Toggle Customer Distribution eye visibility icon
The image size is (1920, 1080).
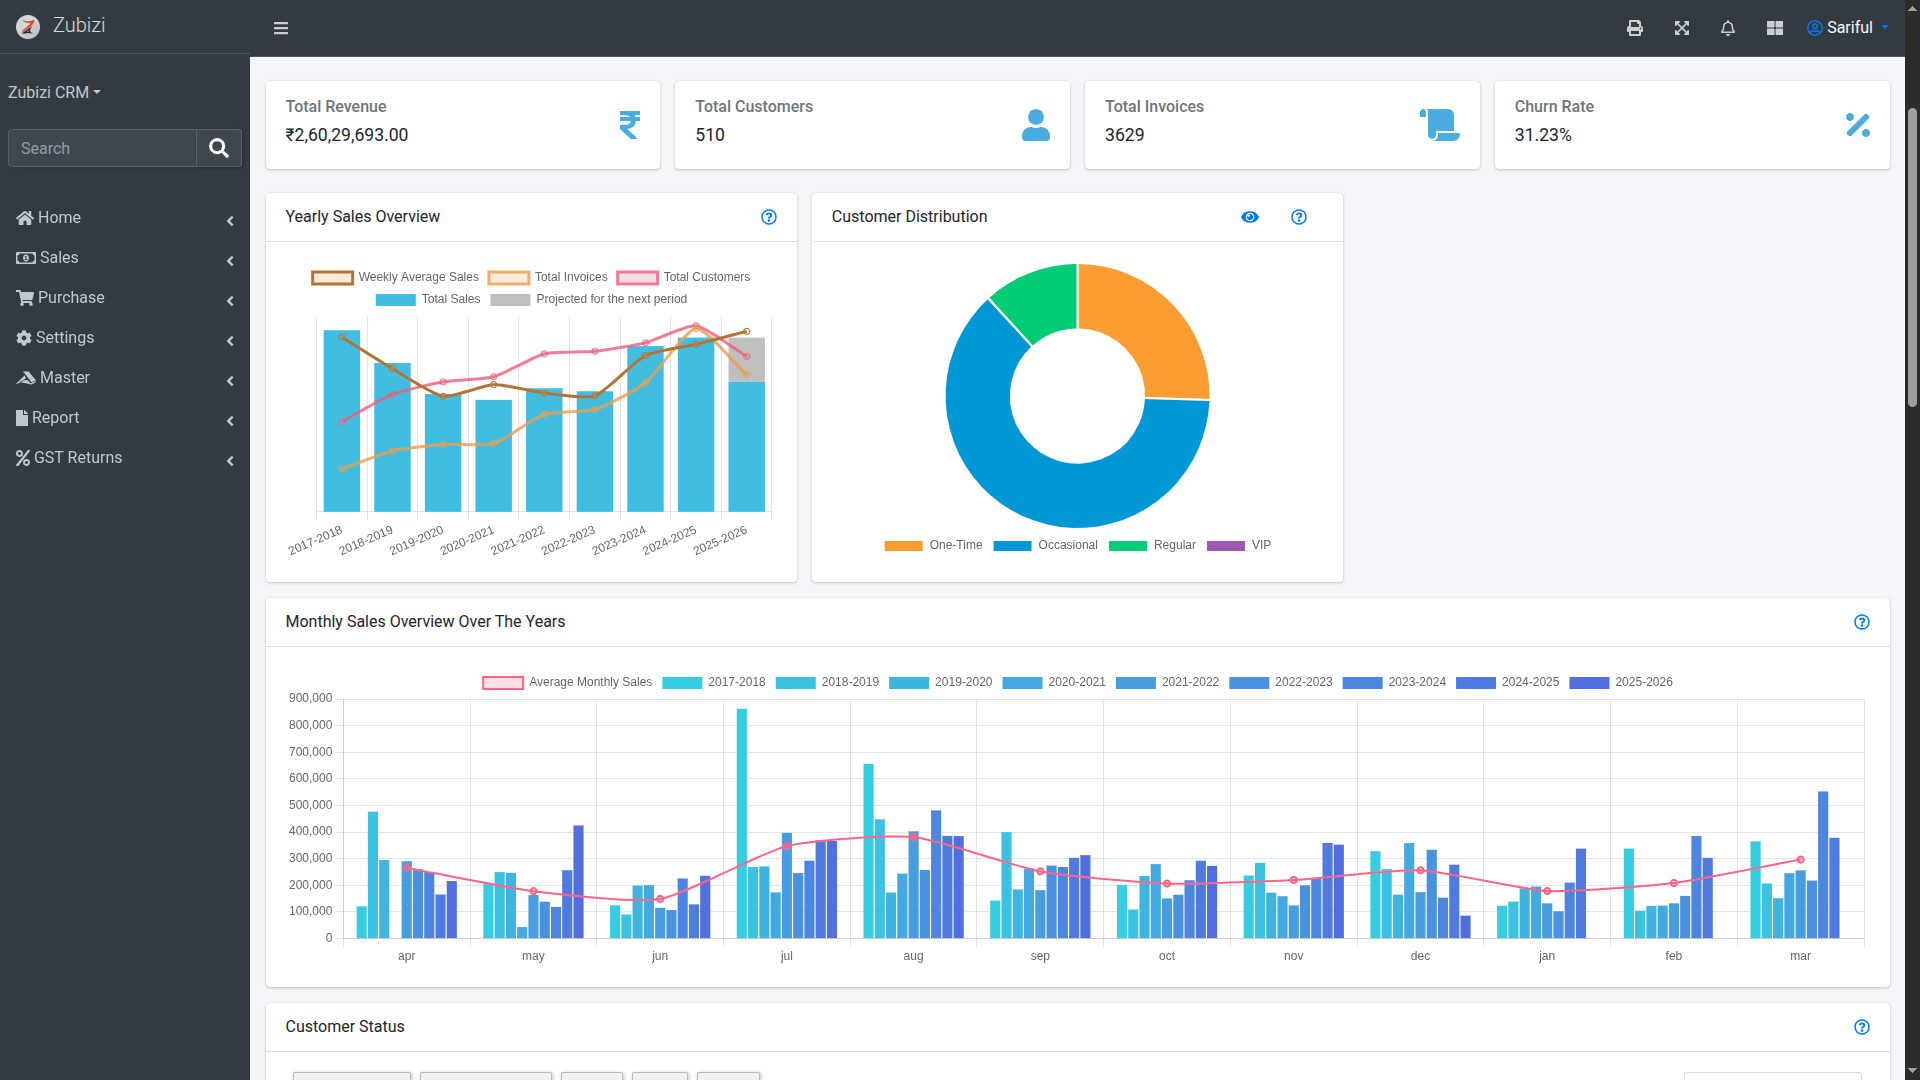[x=1250, y=217]
